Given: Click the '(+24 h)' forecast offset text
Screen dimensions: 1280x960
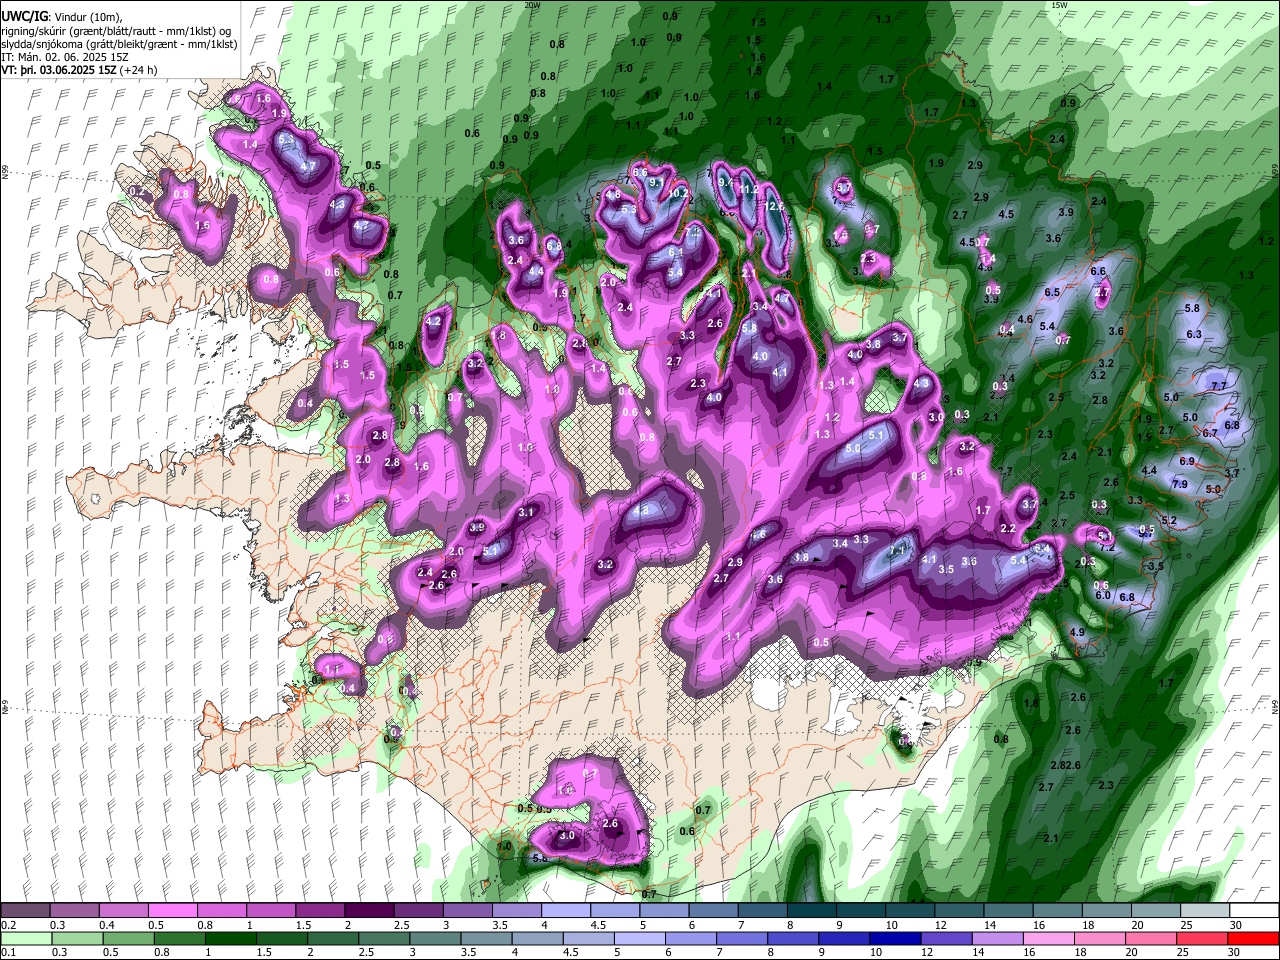Looking at the screenshot, I should click(140, 72).
